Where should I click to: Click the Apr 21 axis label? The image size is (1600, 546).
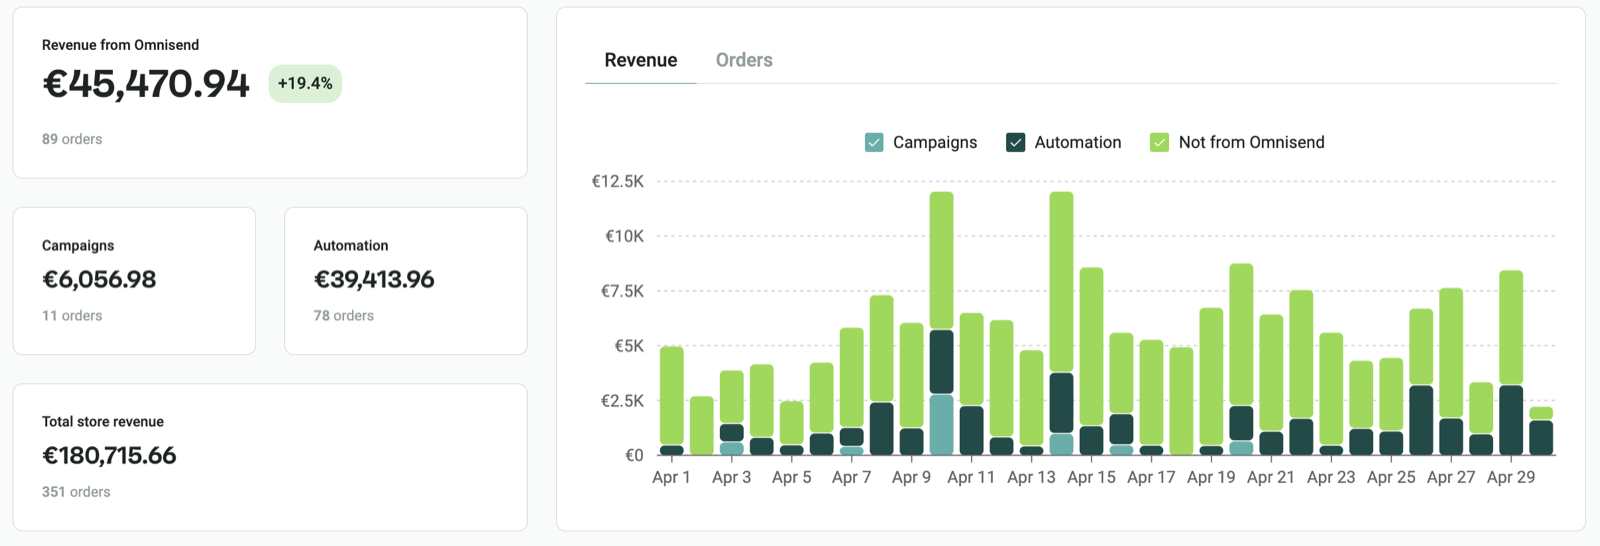click(x=1271, y=478)
